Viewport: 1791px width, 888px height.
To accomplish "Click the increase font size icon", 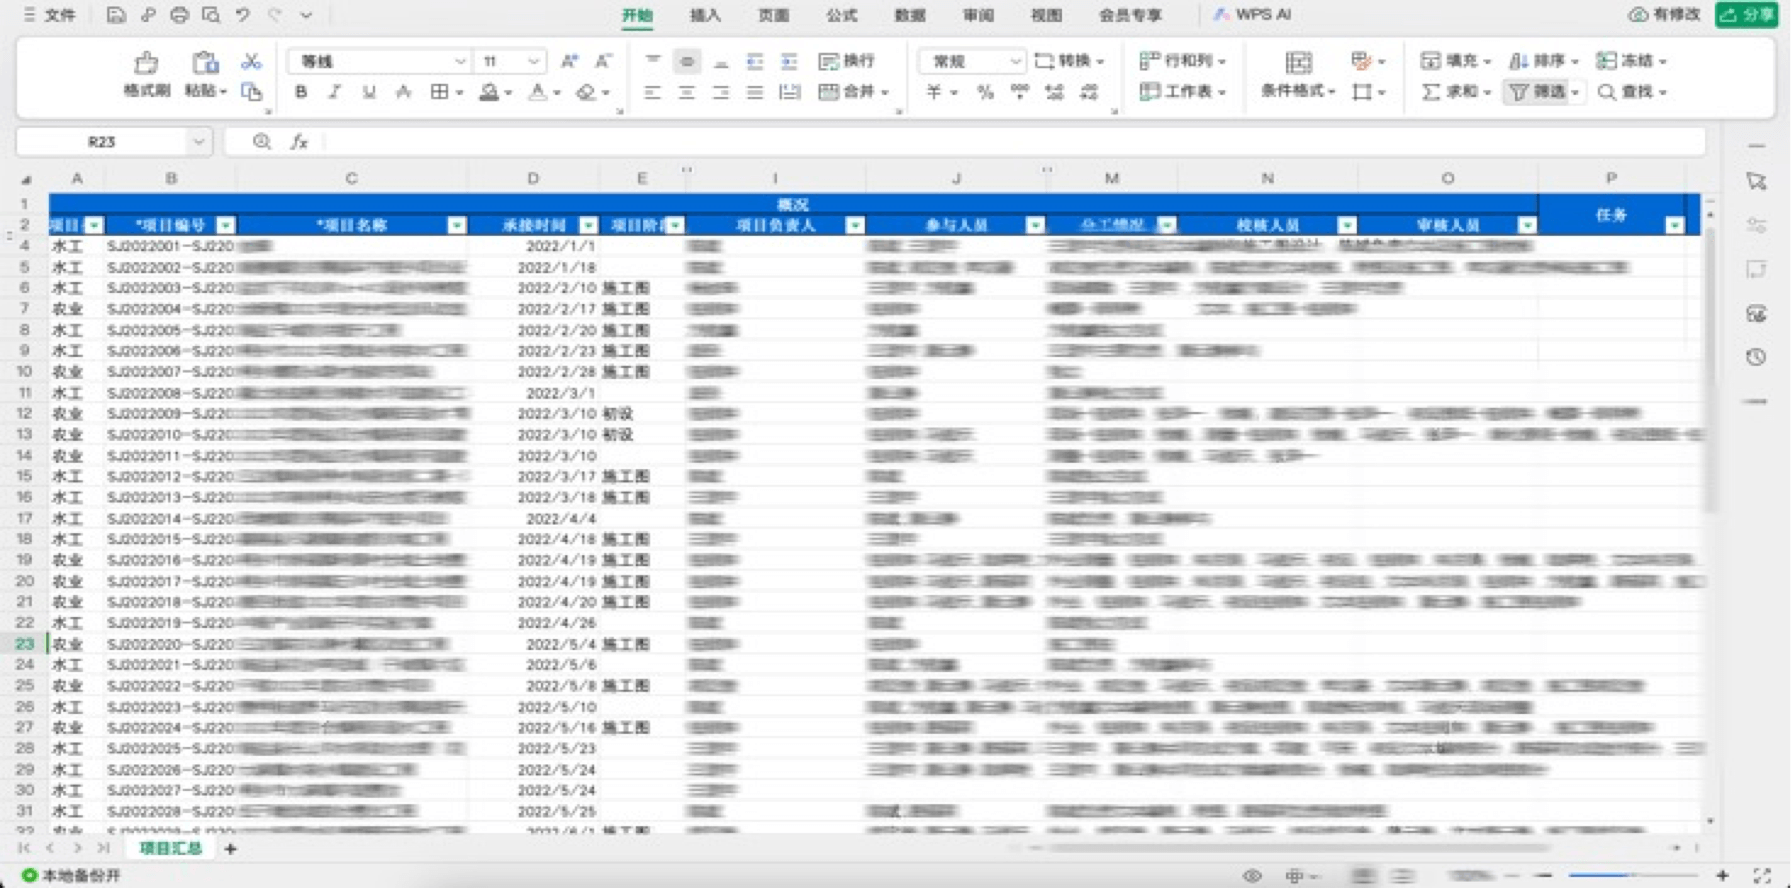I will [569, 61].
